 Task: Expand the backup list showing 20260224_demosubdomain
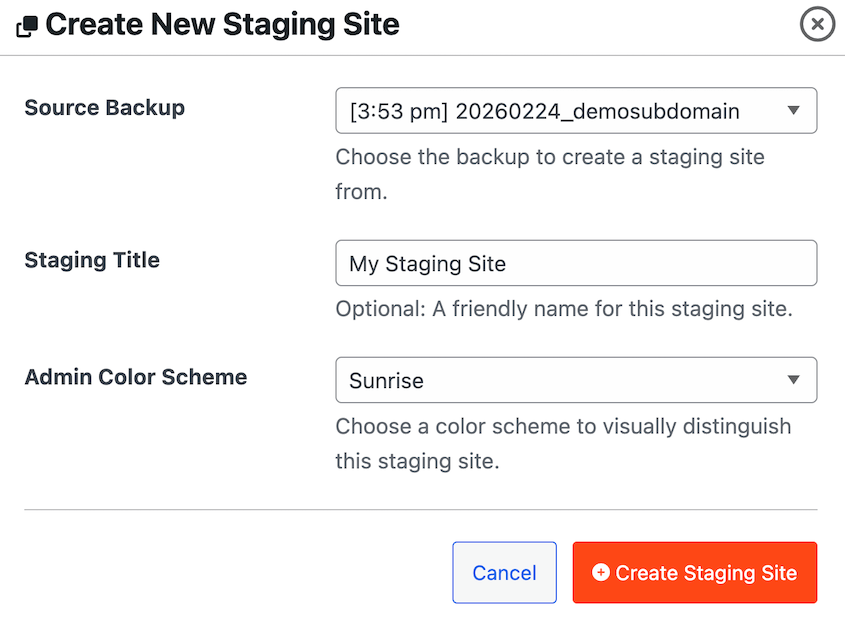tap(576, 110)
